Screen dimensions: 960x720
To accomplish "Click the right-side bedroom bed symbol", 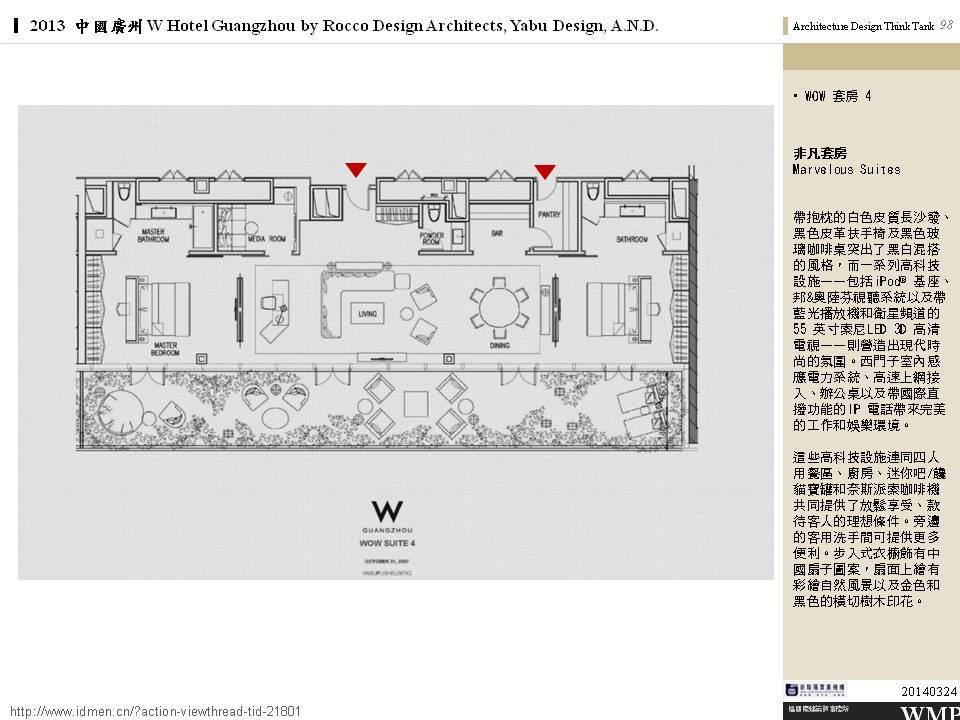I will pyautogui.click(x=614, y=301).
